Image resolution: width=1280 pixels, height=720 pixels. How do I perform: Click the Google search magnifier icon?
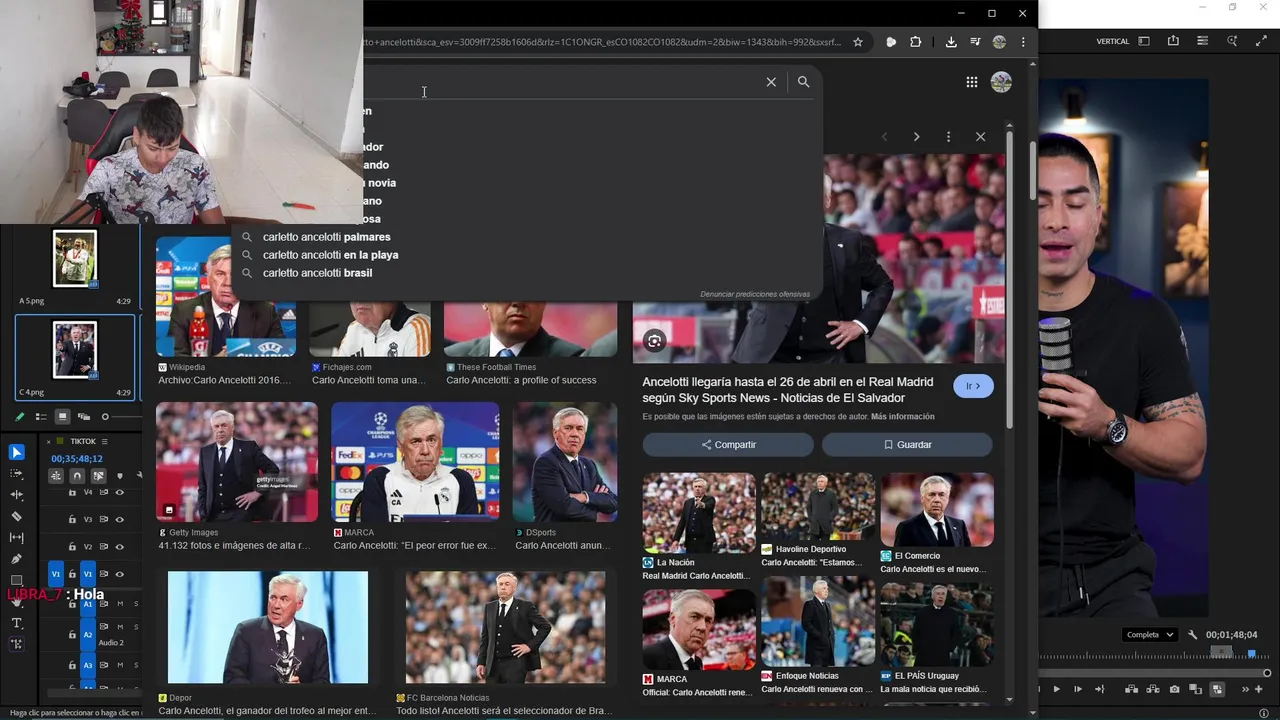click(x=803, y=82)
